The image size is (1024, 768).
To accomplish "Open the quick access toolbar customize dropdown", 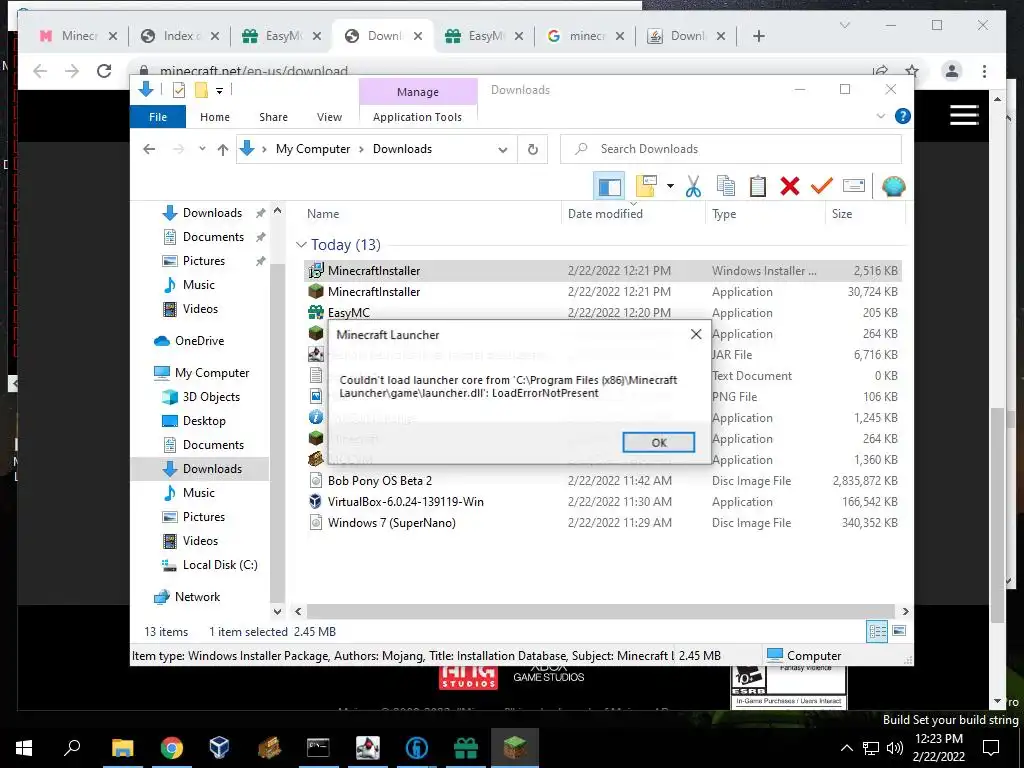I will click(x=219, y=91).
